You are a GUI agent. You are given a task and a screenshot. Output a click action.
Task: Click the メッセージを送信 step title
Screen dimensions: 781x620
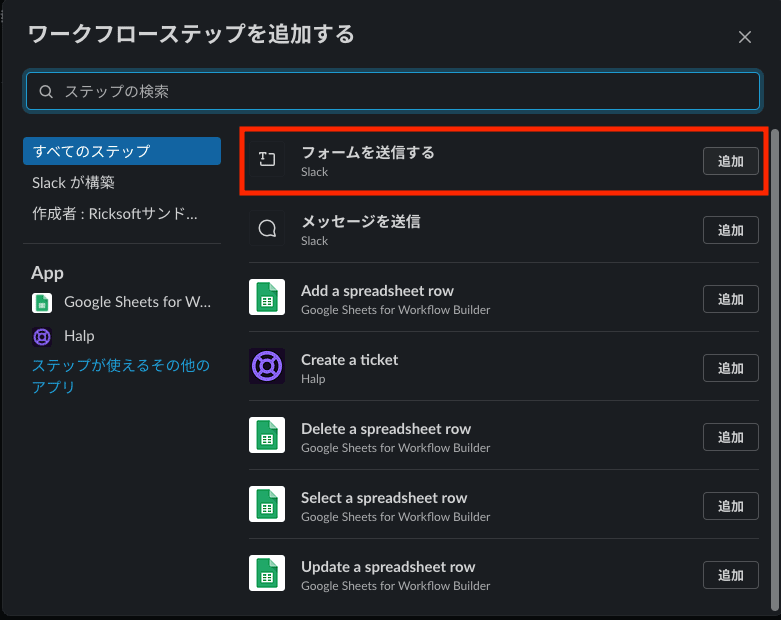(x=361, y=221)
